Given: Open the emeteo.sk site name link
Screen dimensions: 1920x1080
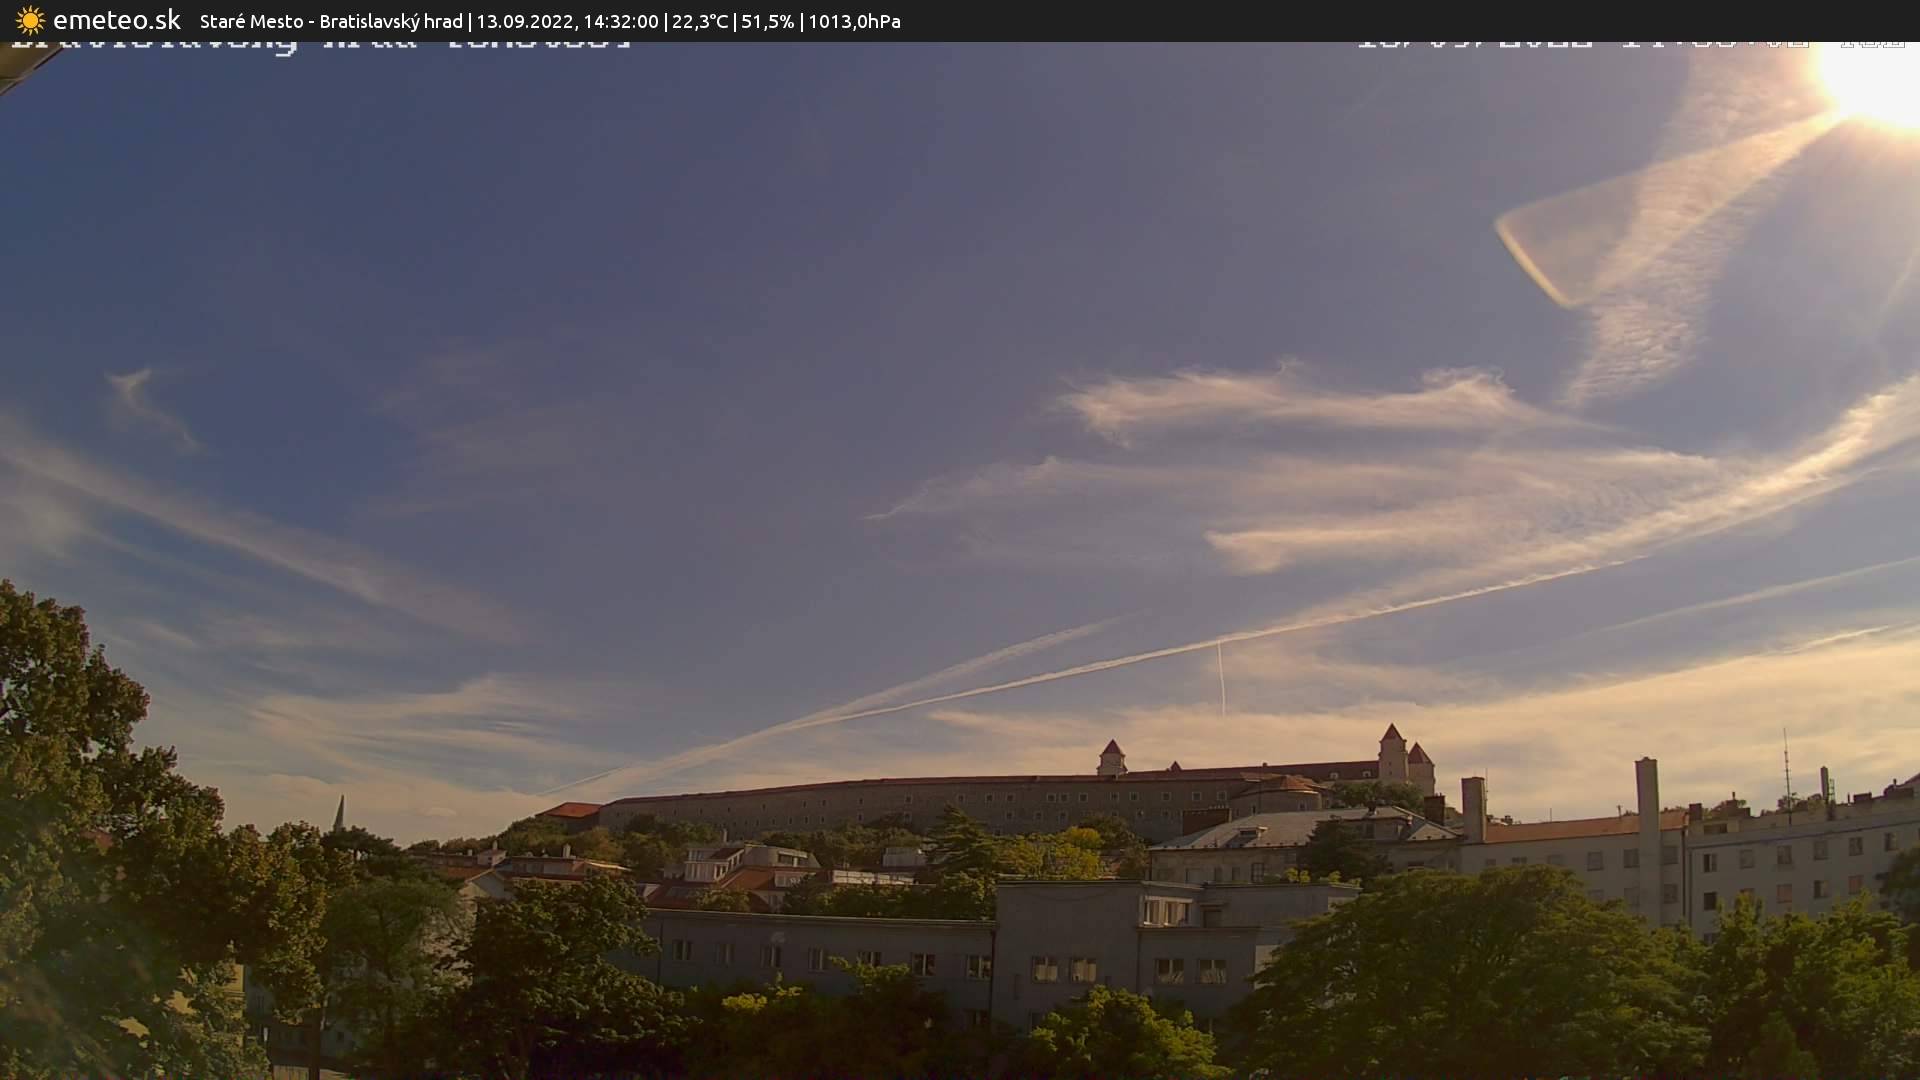Looking at the screenshot, I should [x=116, y=21].
